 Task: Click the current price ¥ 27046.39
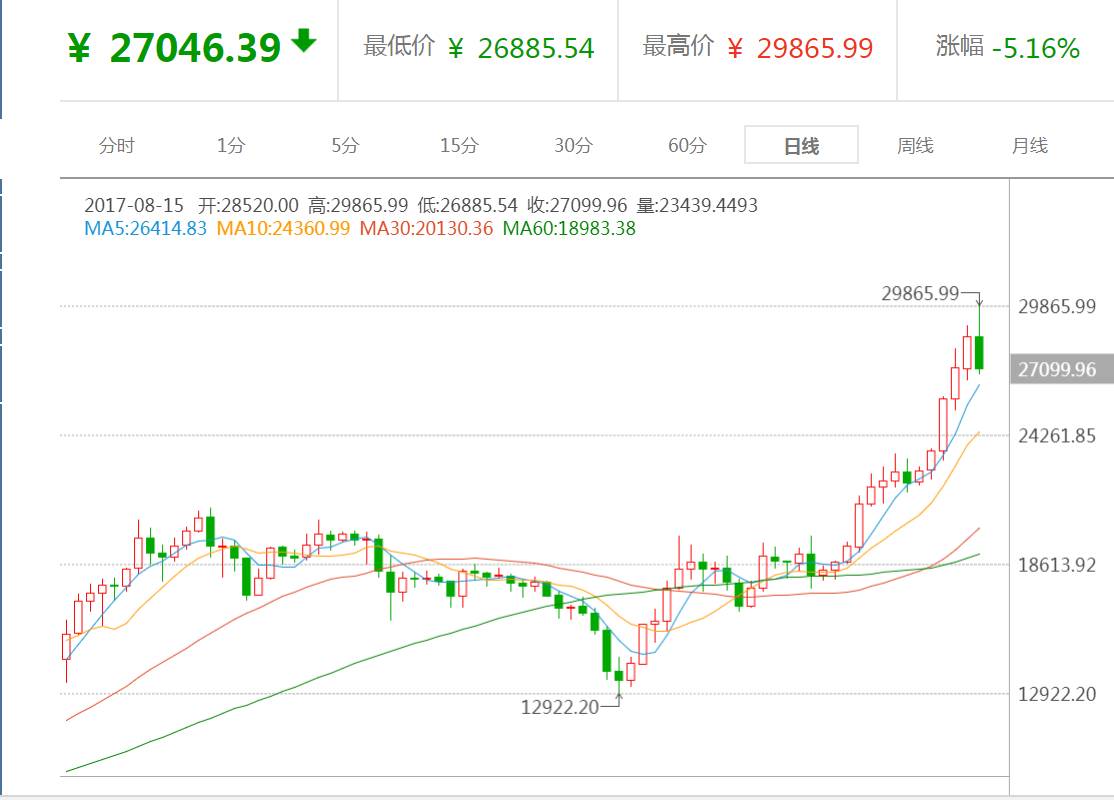[175, 48]
